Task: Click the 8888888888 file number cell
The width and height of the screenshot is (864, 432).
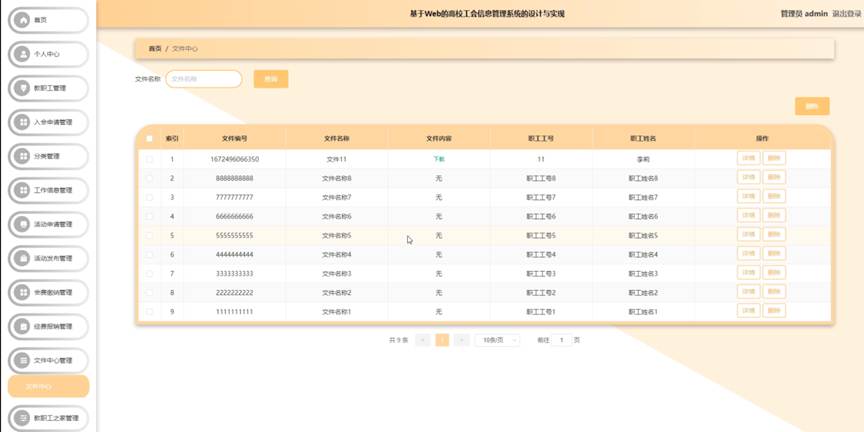Action: tap(234, 179)
